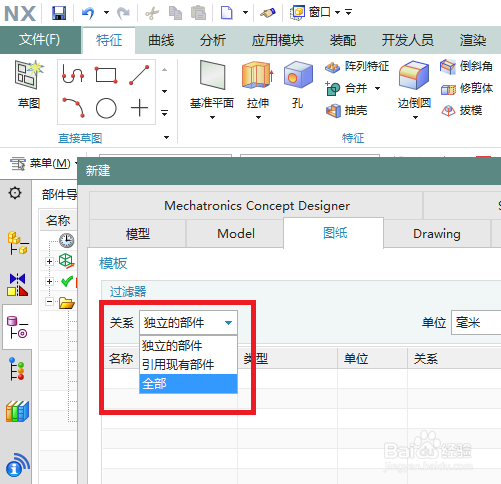Click the 修剪体 trim body tool

click(467, 88)
